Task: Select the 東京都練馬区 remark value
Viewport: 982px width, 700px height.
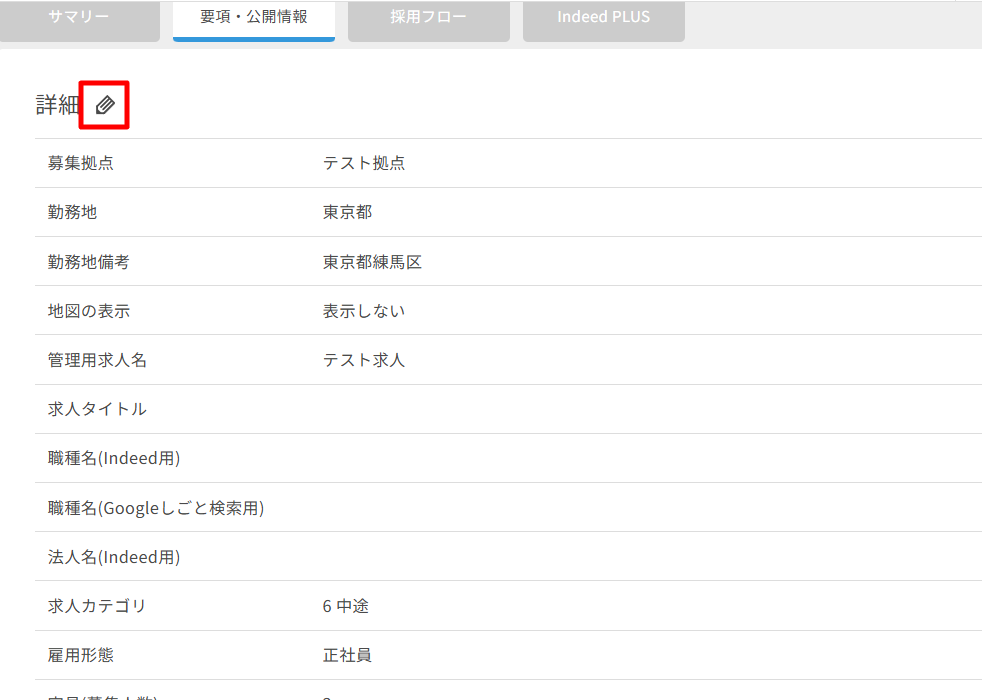Action: 372,262
